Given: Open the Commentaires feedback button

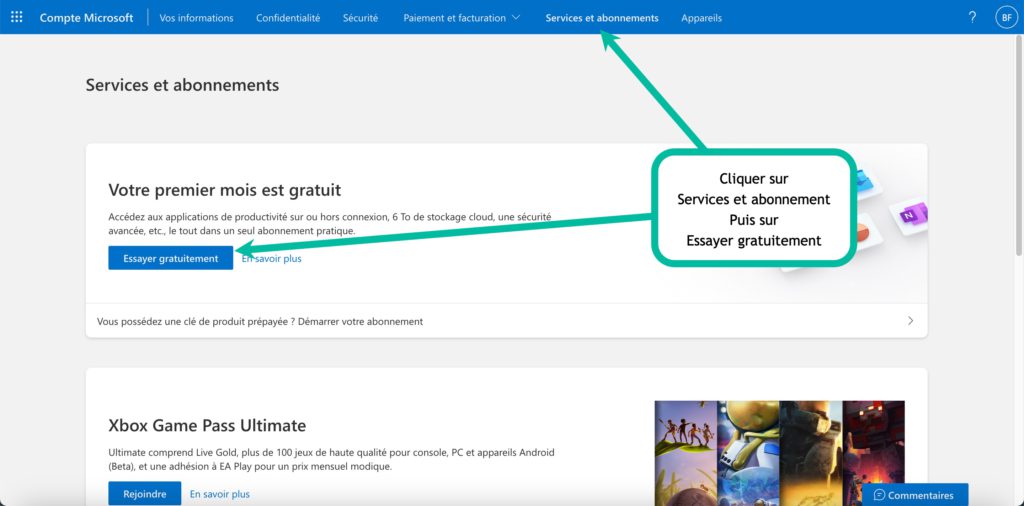Looking at the screenshot, I should (914, 495).
